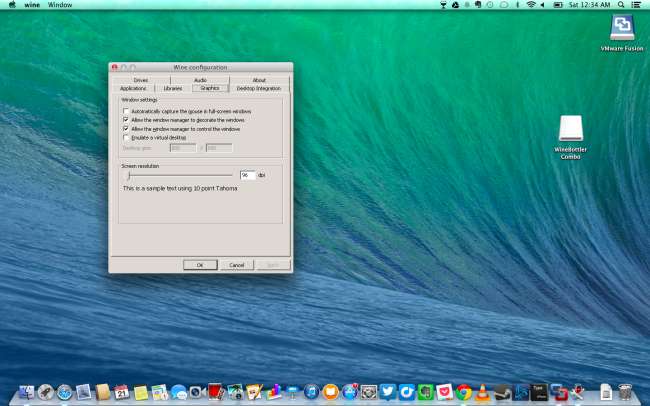Click the Apple menu icon

pyautogui.click(x=11, y=5)
